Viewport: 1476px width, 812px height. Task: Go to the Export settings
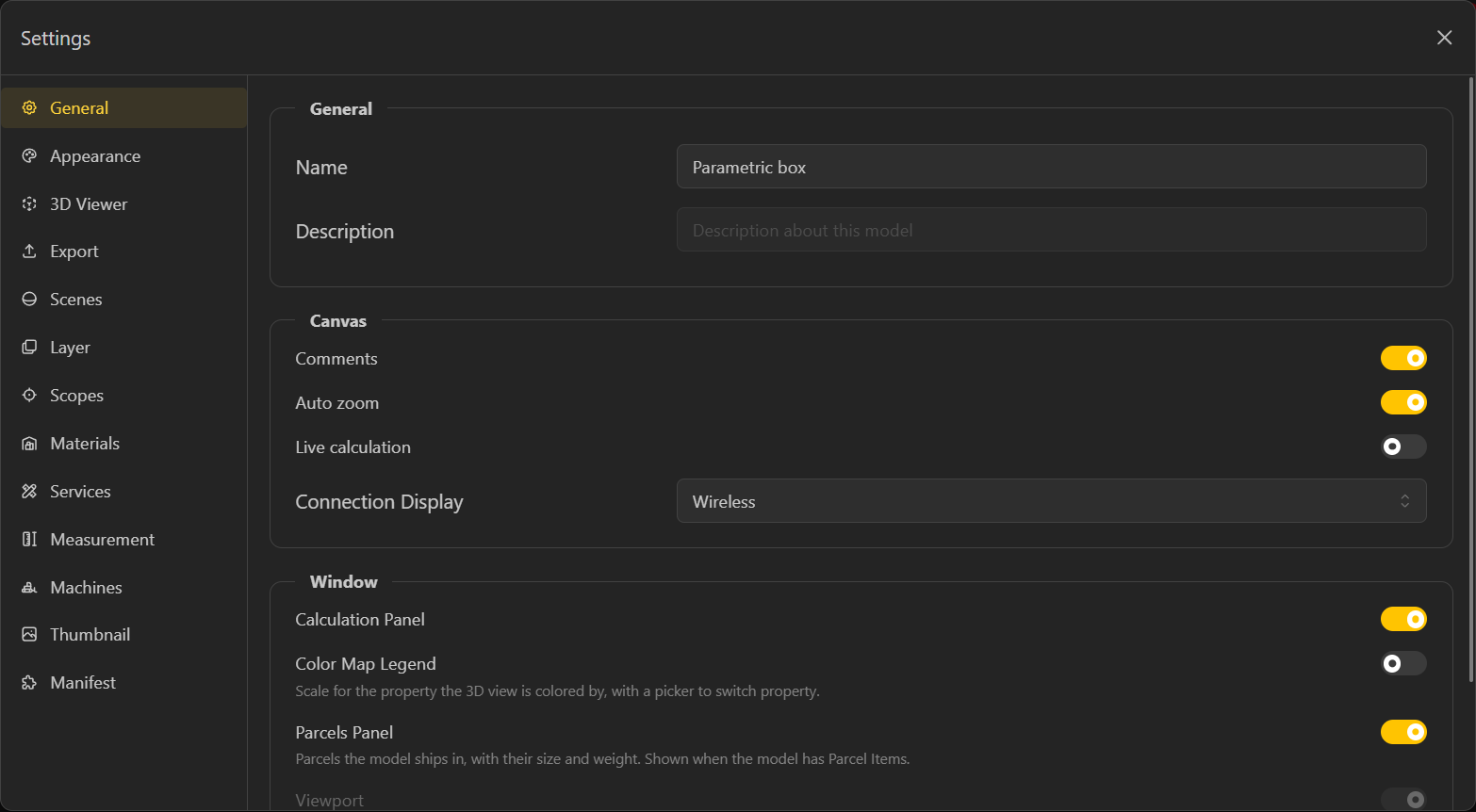tap(124, 252)
